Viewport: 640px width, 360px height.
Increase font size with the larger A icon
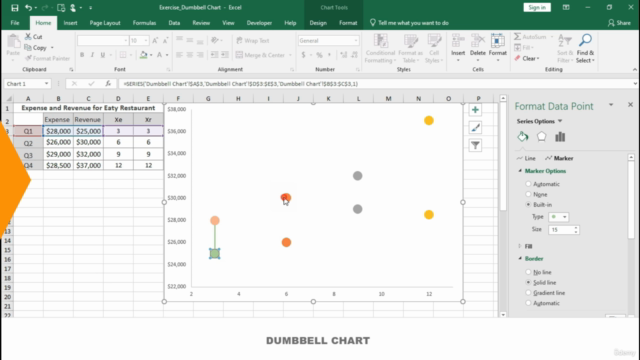pyautogui.click(x=155, y=40)
